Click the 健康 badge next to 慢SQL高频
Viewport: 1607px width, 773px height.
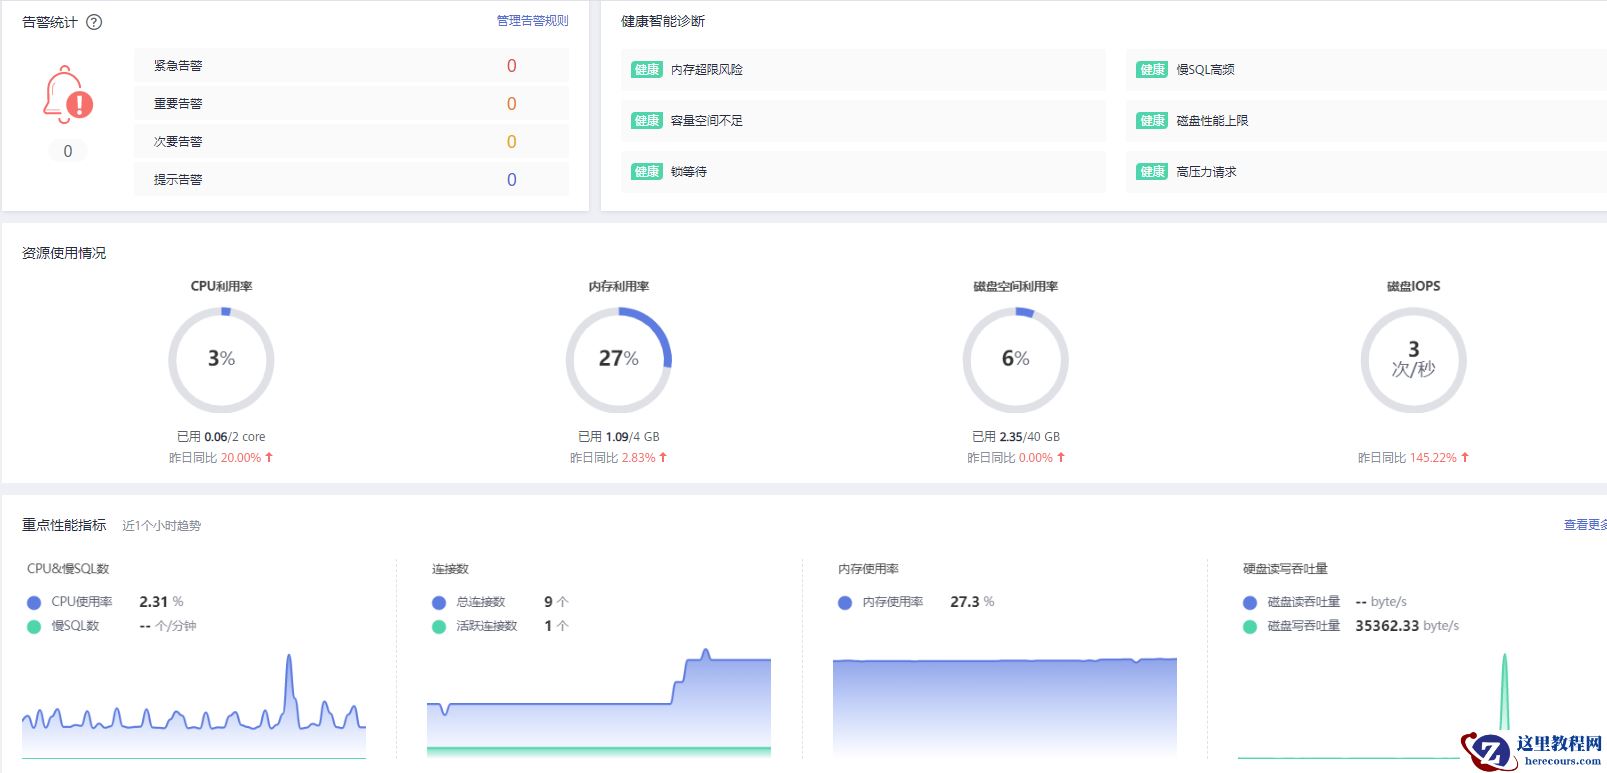1152,69
